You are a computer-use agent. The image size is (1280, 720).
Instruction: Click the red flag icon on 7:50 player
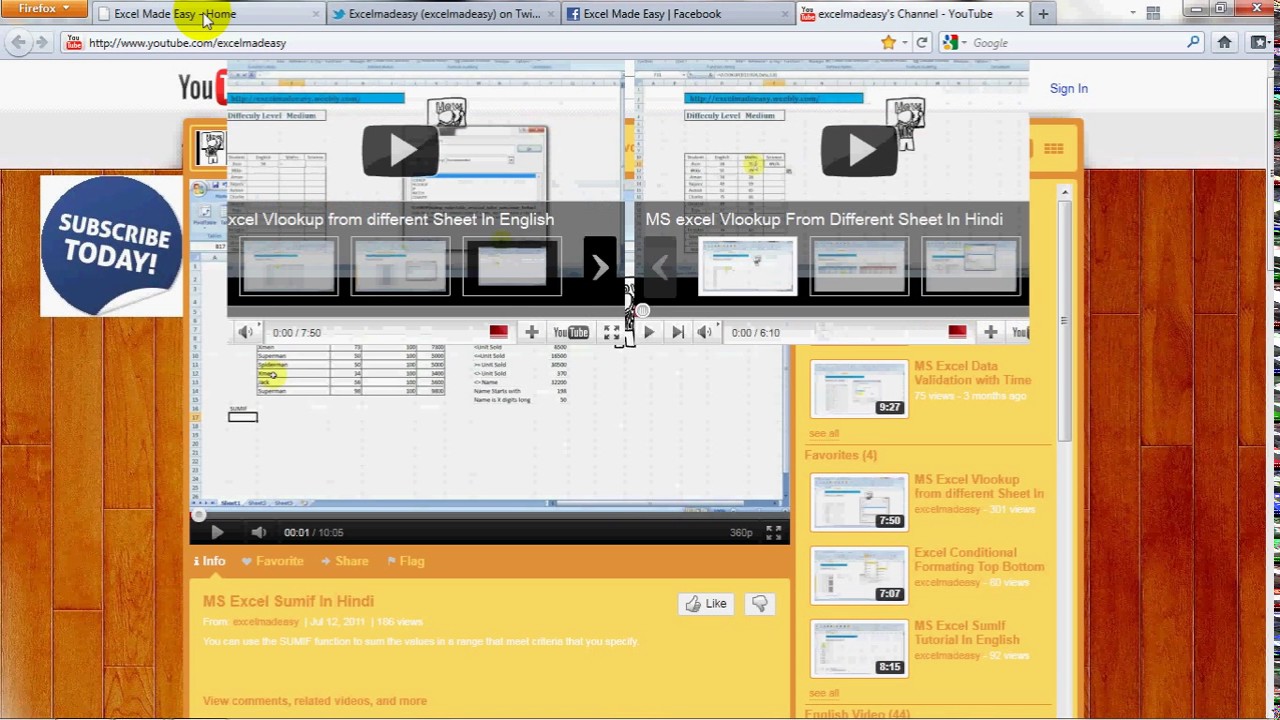pyautogui.click(x=498, y=332)
